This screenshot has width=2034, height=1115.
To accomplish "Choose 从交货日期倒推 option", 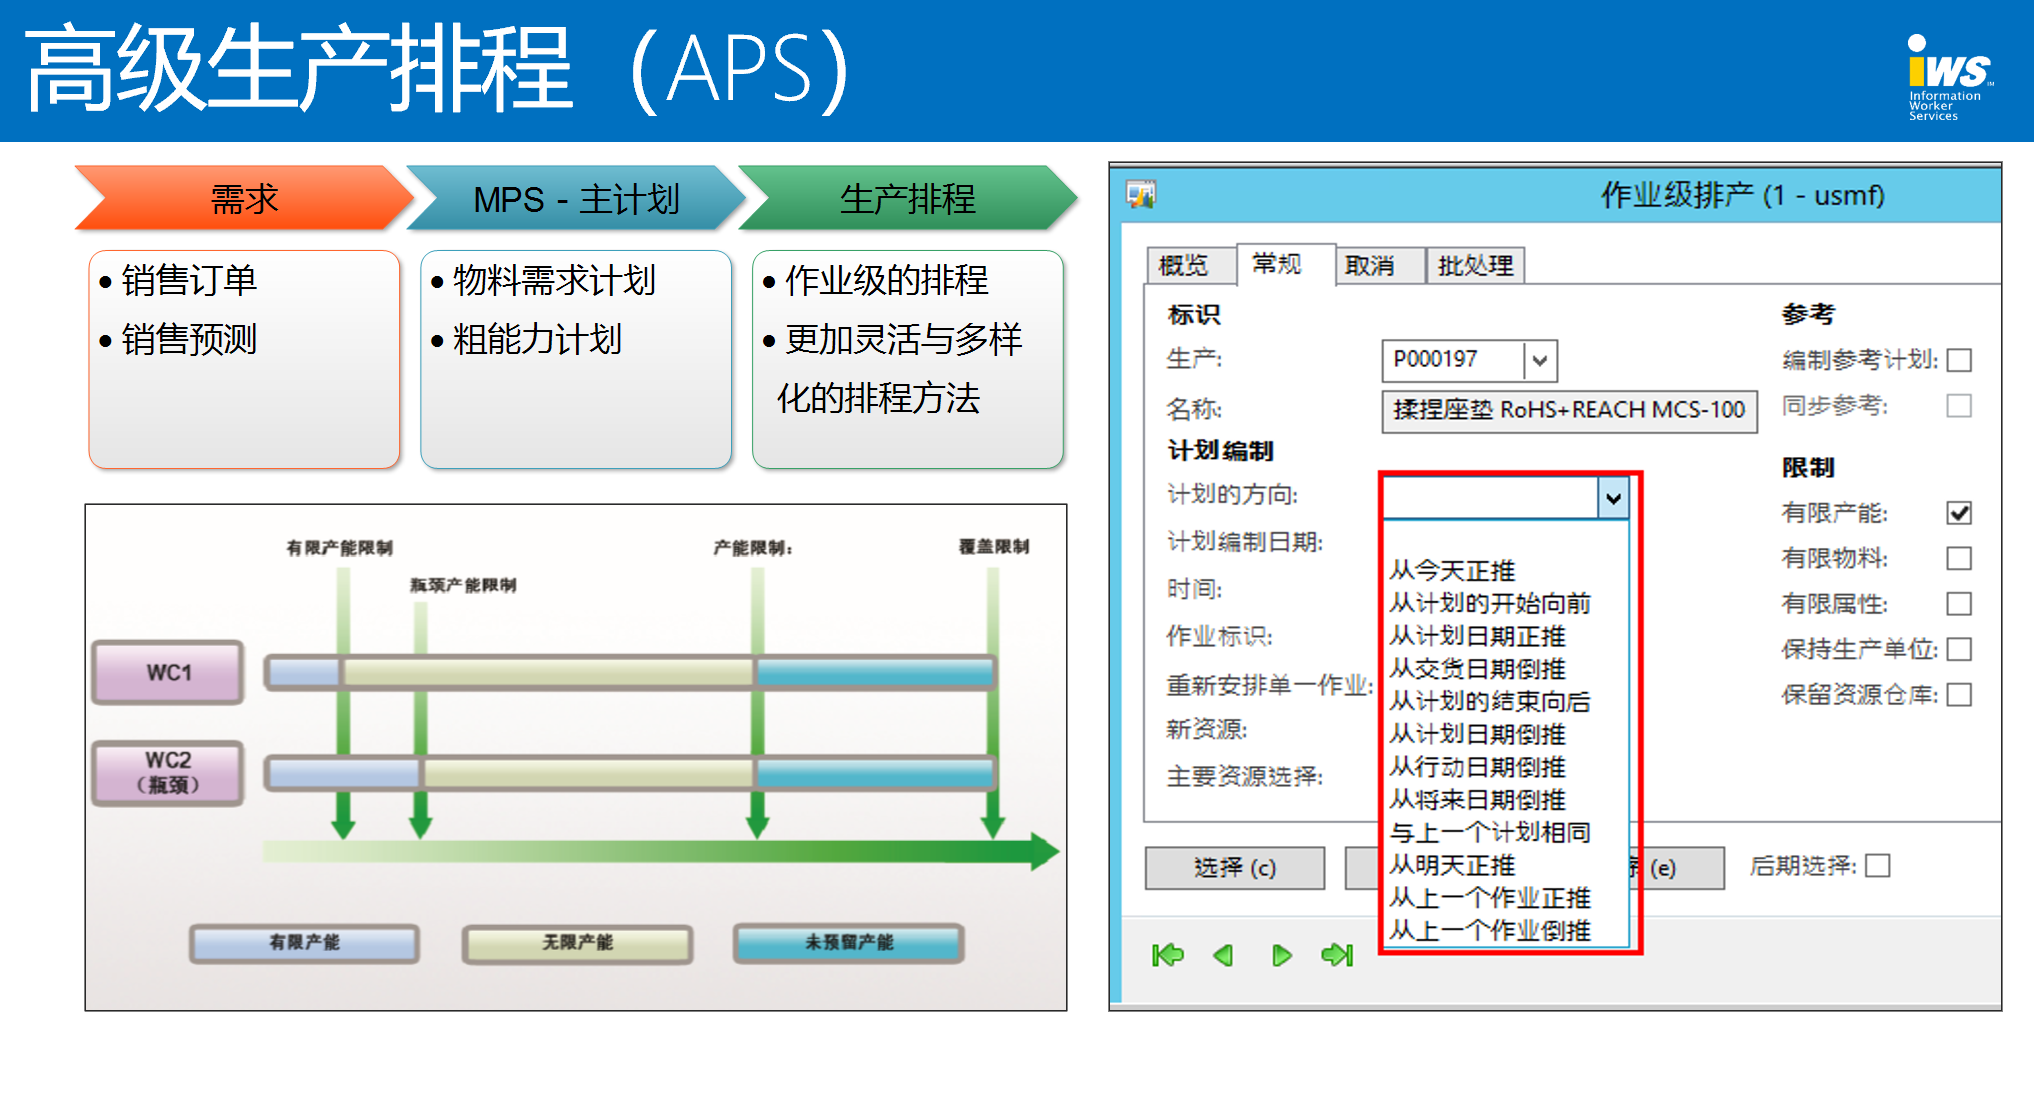I will pos(1477,669).
